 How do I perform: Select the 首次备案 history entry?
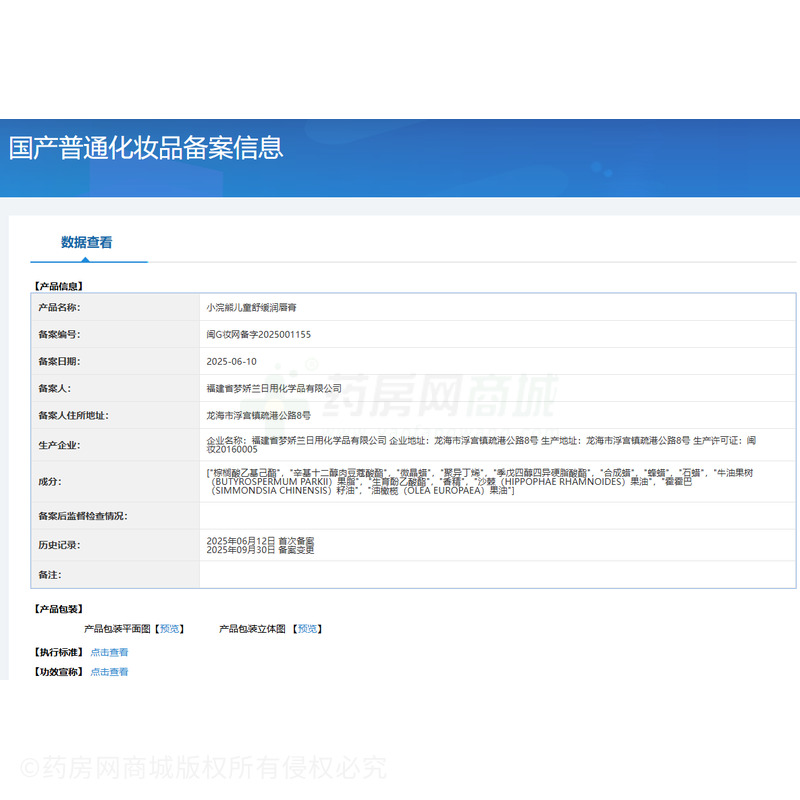tap(267, 540)
